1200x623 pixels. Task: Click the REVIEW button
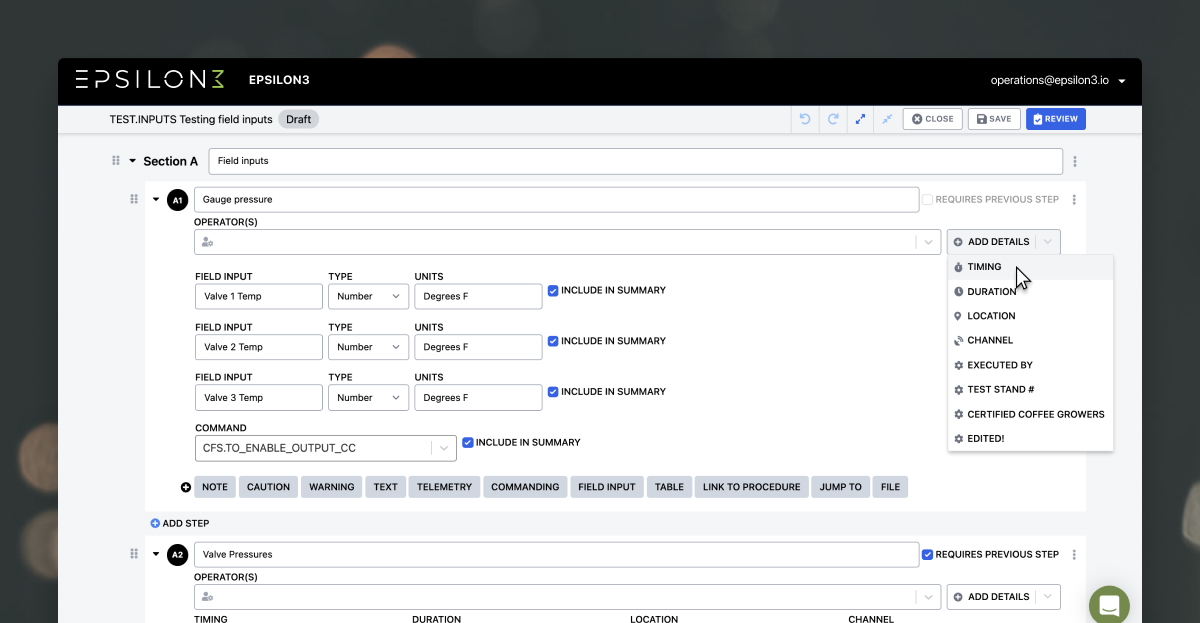coord(1055,119)
